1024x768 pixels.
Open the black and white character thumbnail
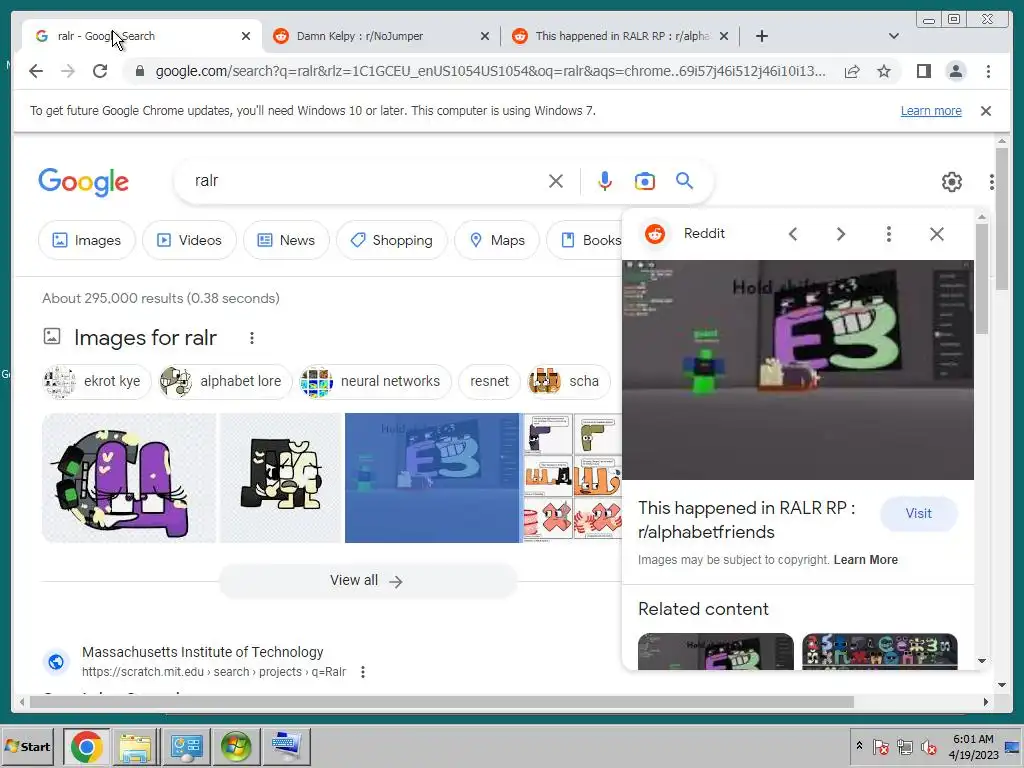280,478
